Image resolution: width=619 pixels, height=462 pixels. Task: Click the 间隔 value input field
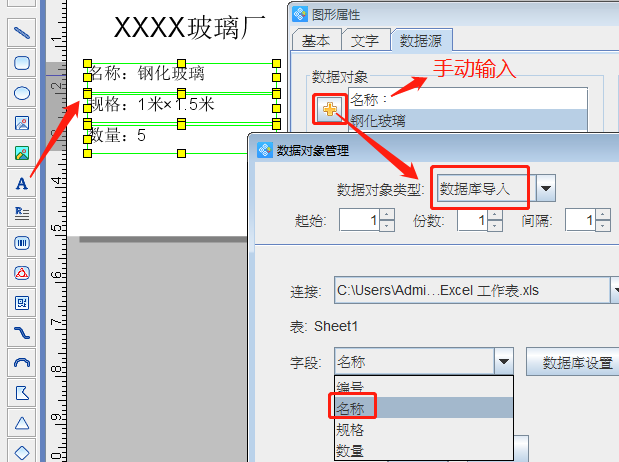(580, 220)
